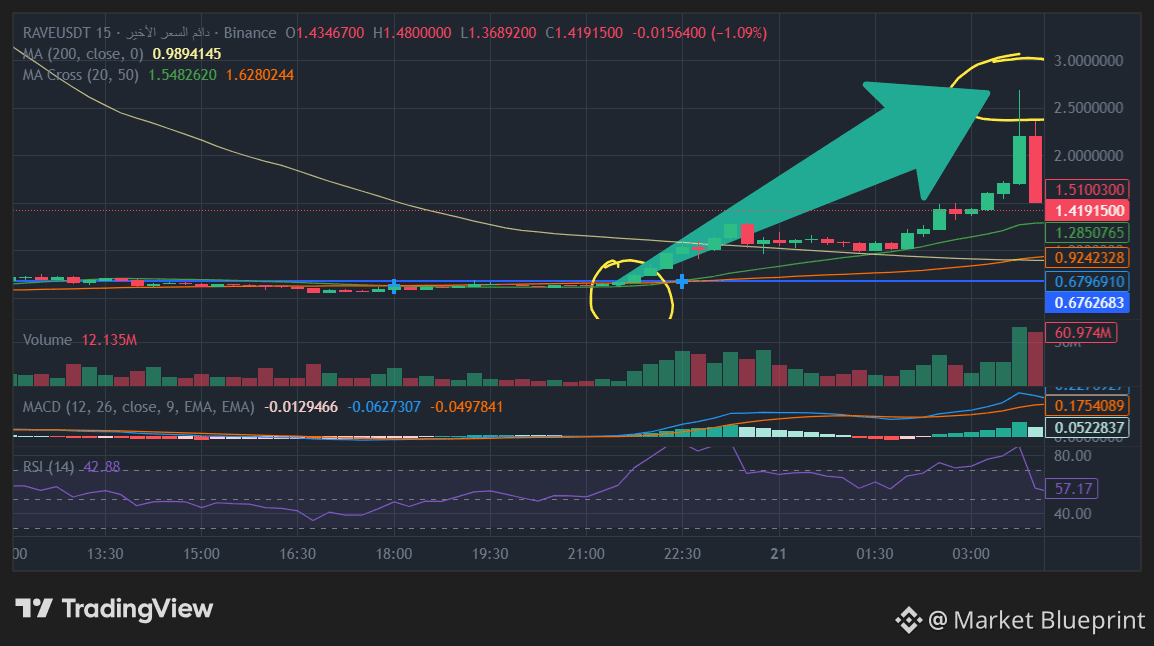Click the 15:00 time axis label
This screenshot has width=1154, height=646.
202,554
